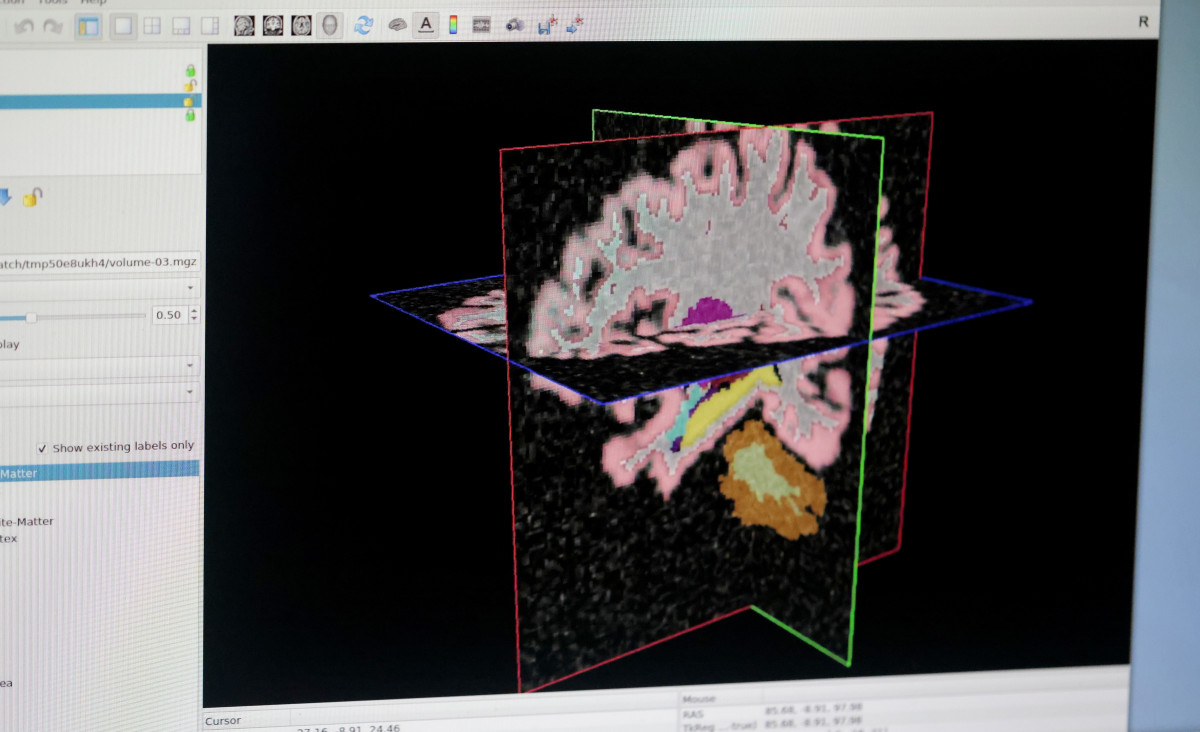Screen dimensions: 1200x732
Task: Select the 1-and-3 horizontal layout icon
Action: point(210,26)
